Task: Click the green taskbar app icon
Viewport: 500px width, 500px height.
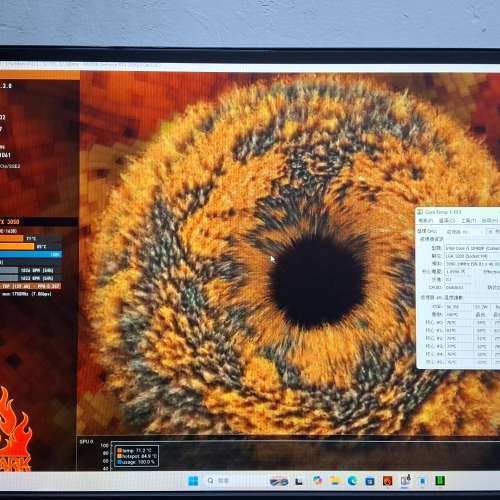Action: [440, 481]
